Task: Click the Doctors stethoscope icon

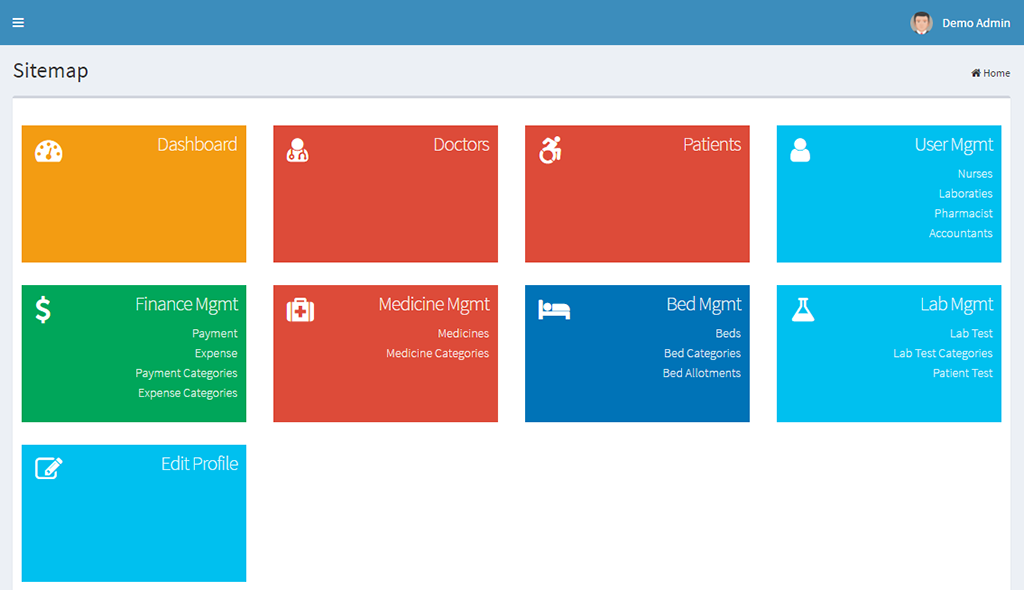Action: coord(297,151)
